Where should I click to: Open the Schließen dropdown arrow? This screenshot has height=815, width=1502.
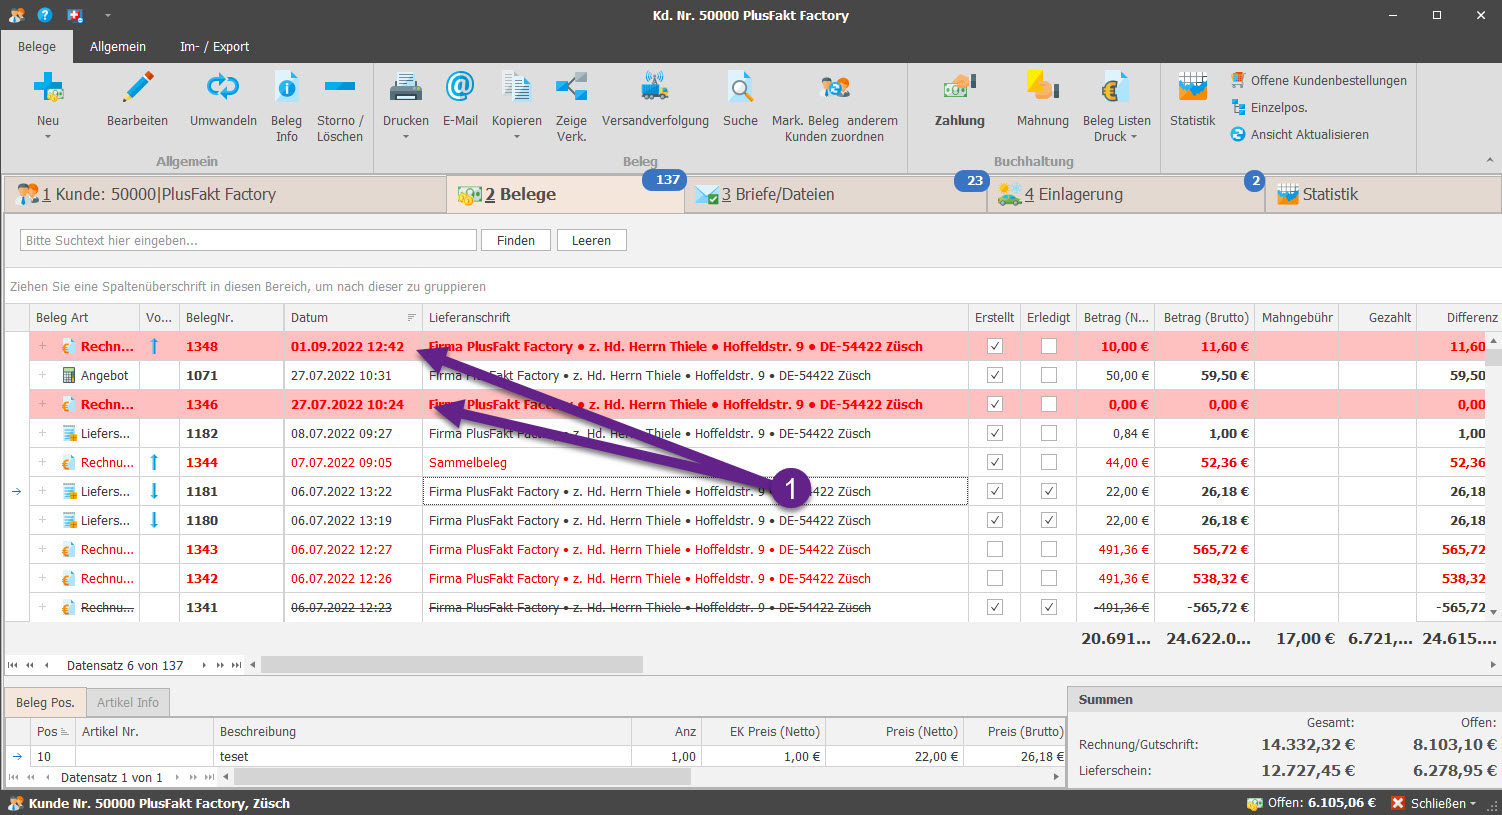[1472, 804]
